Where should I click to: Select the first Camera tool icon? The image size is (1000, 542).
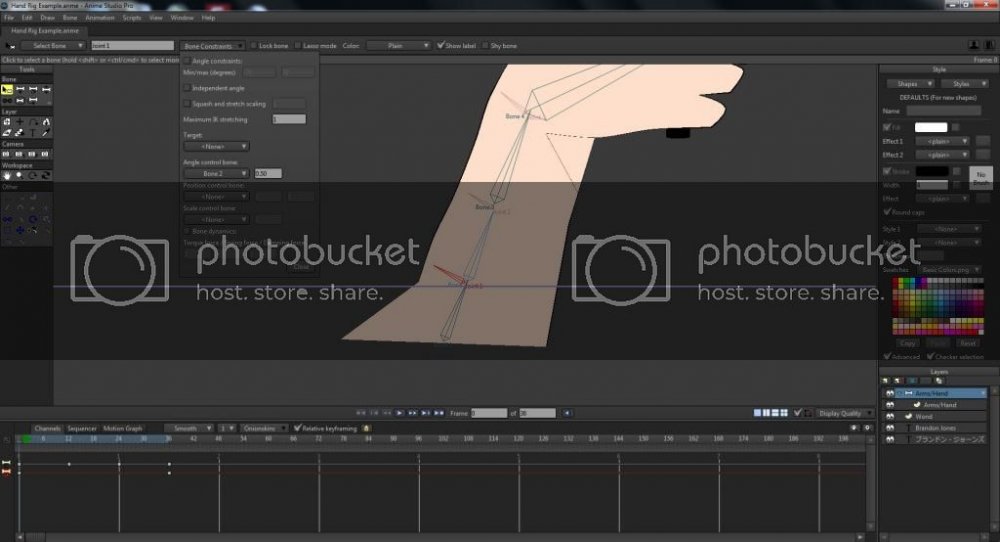click(x=7, y=154)
